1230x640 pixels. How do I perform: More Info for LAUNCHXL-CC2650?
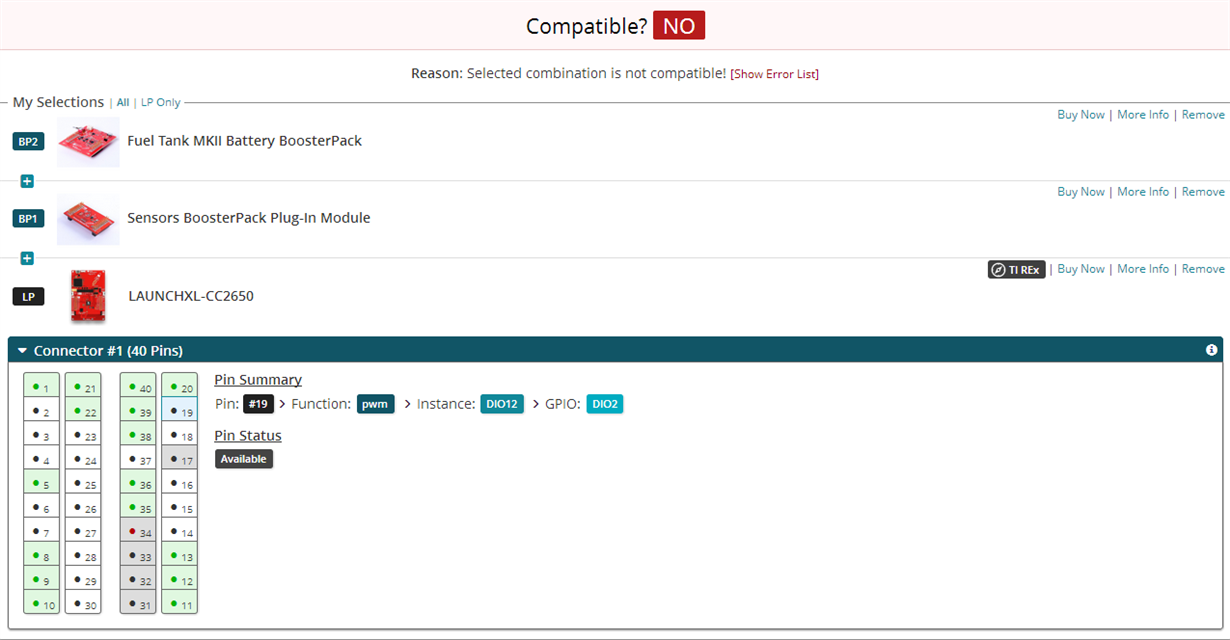pyautogui.click(x=1143, y=269)
